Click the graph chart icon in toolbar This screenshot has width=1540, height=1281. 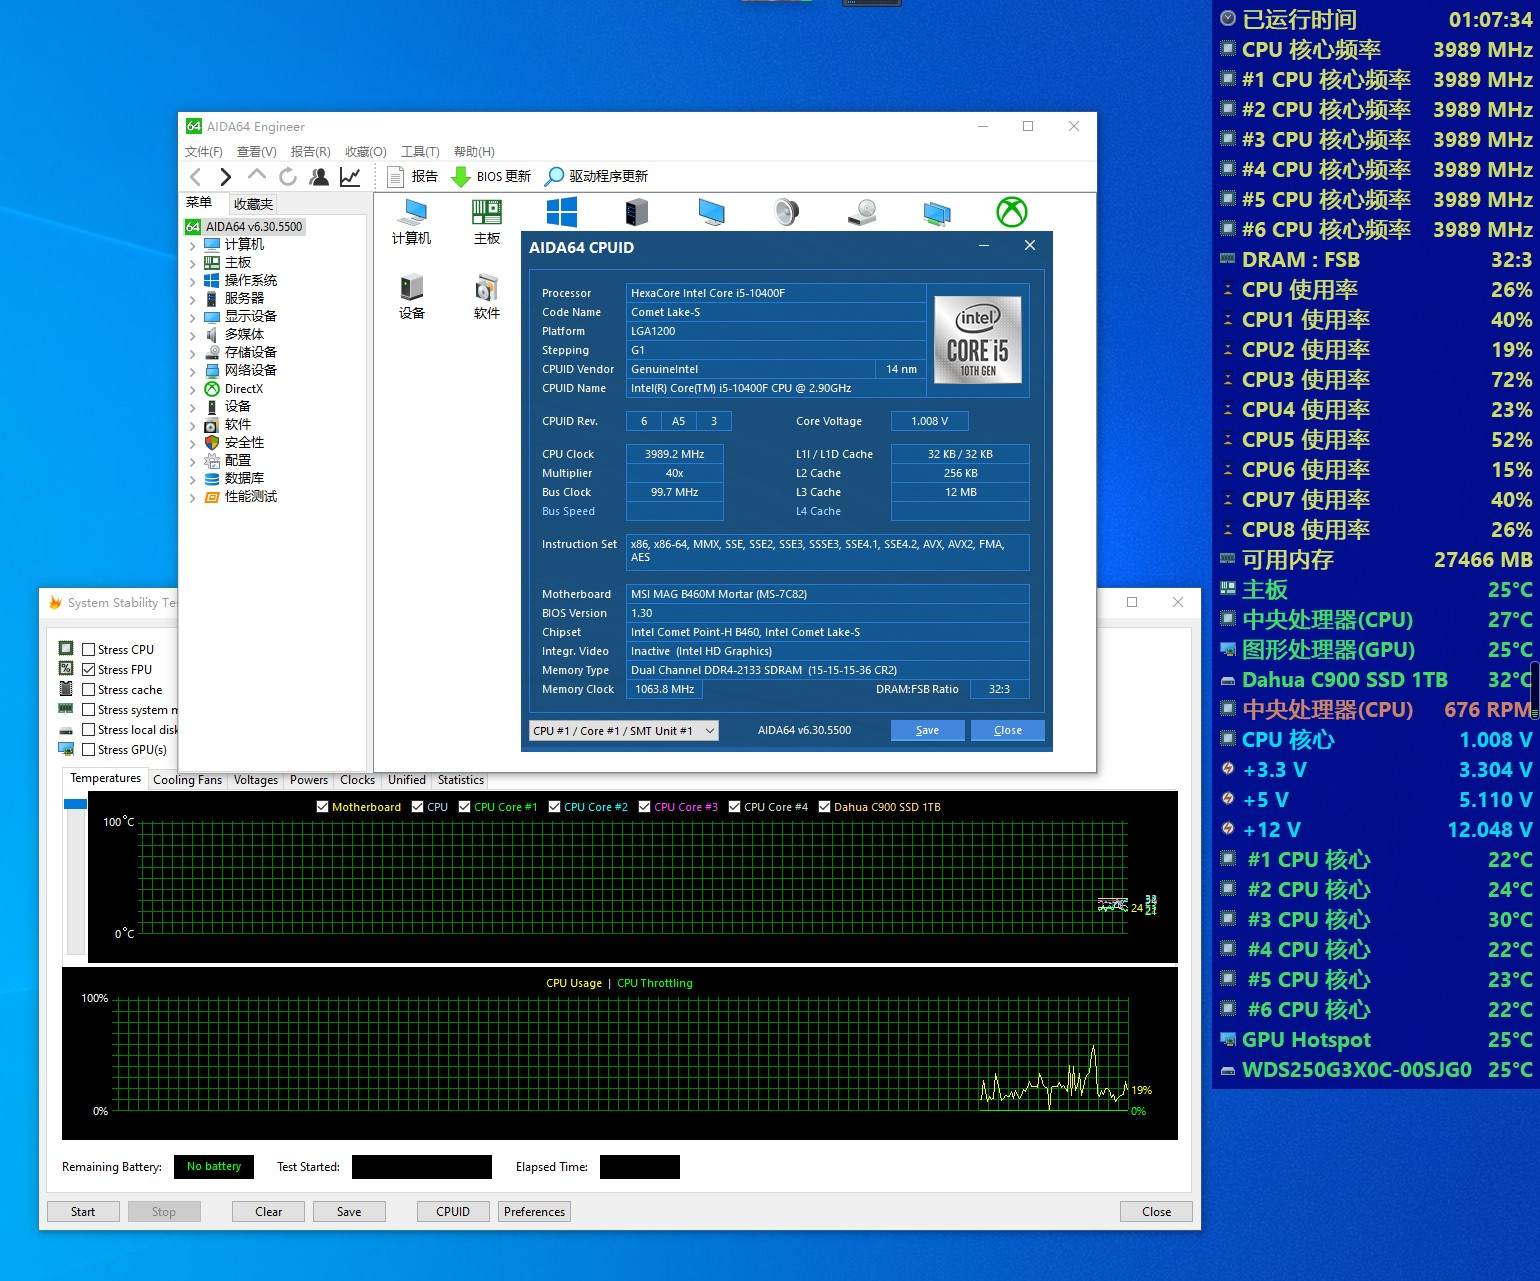(x=350, y=177)
